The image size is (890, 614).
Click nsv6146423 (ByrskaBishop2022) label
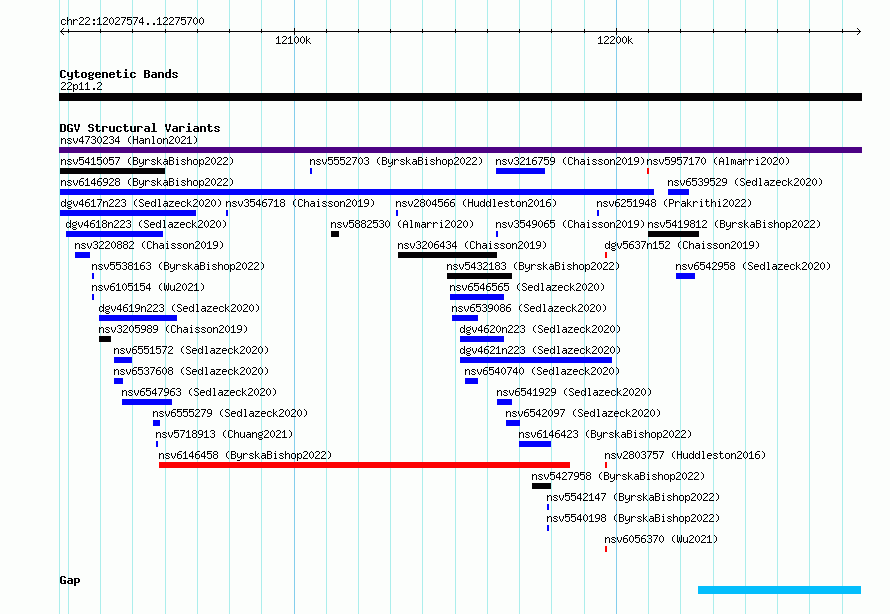605,434
